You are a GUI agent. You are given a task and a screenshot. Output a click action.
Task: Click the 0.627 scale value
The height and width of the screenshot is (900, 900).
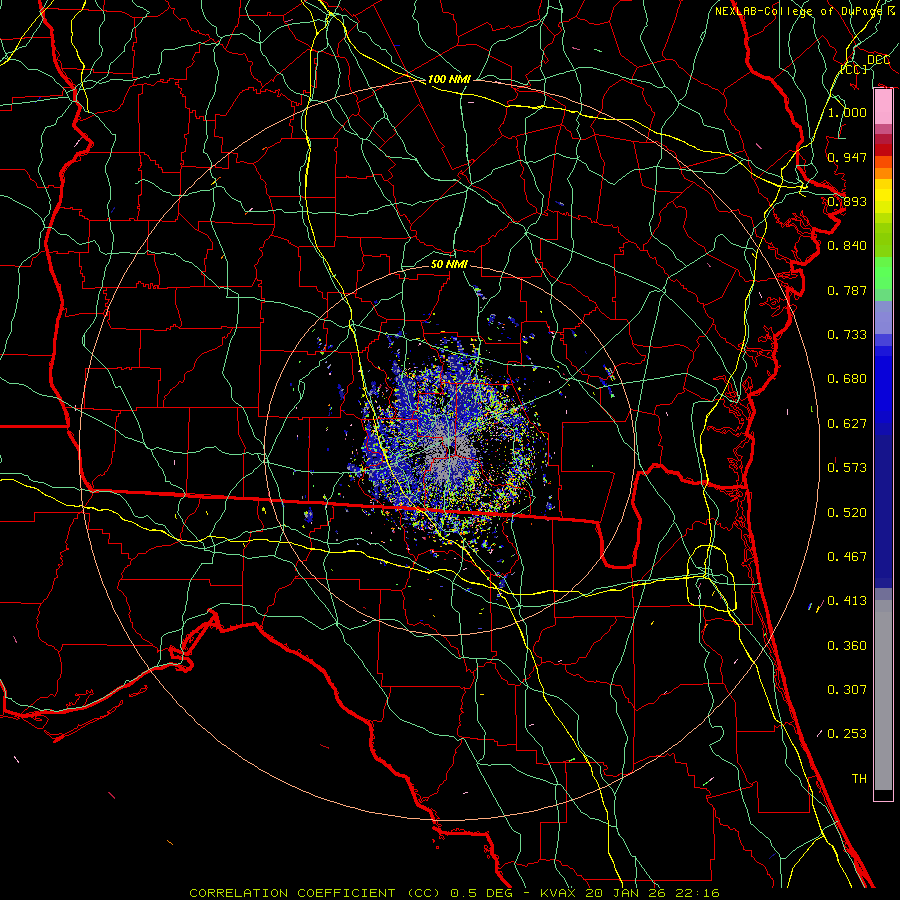(847, 424)
